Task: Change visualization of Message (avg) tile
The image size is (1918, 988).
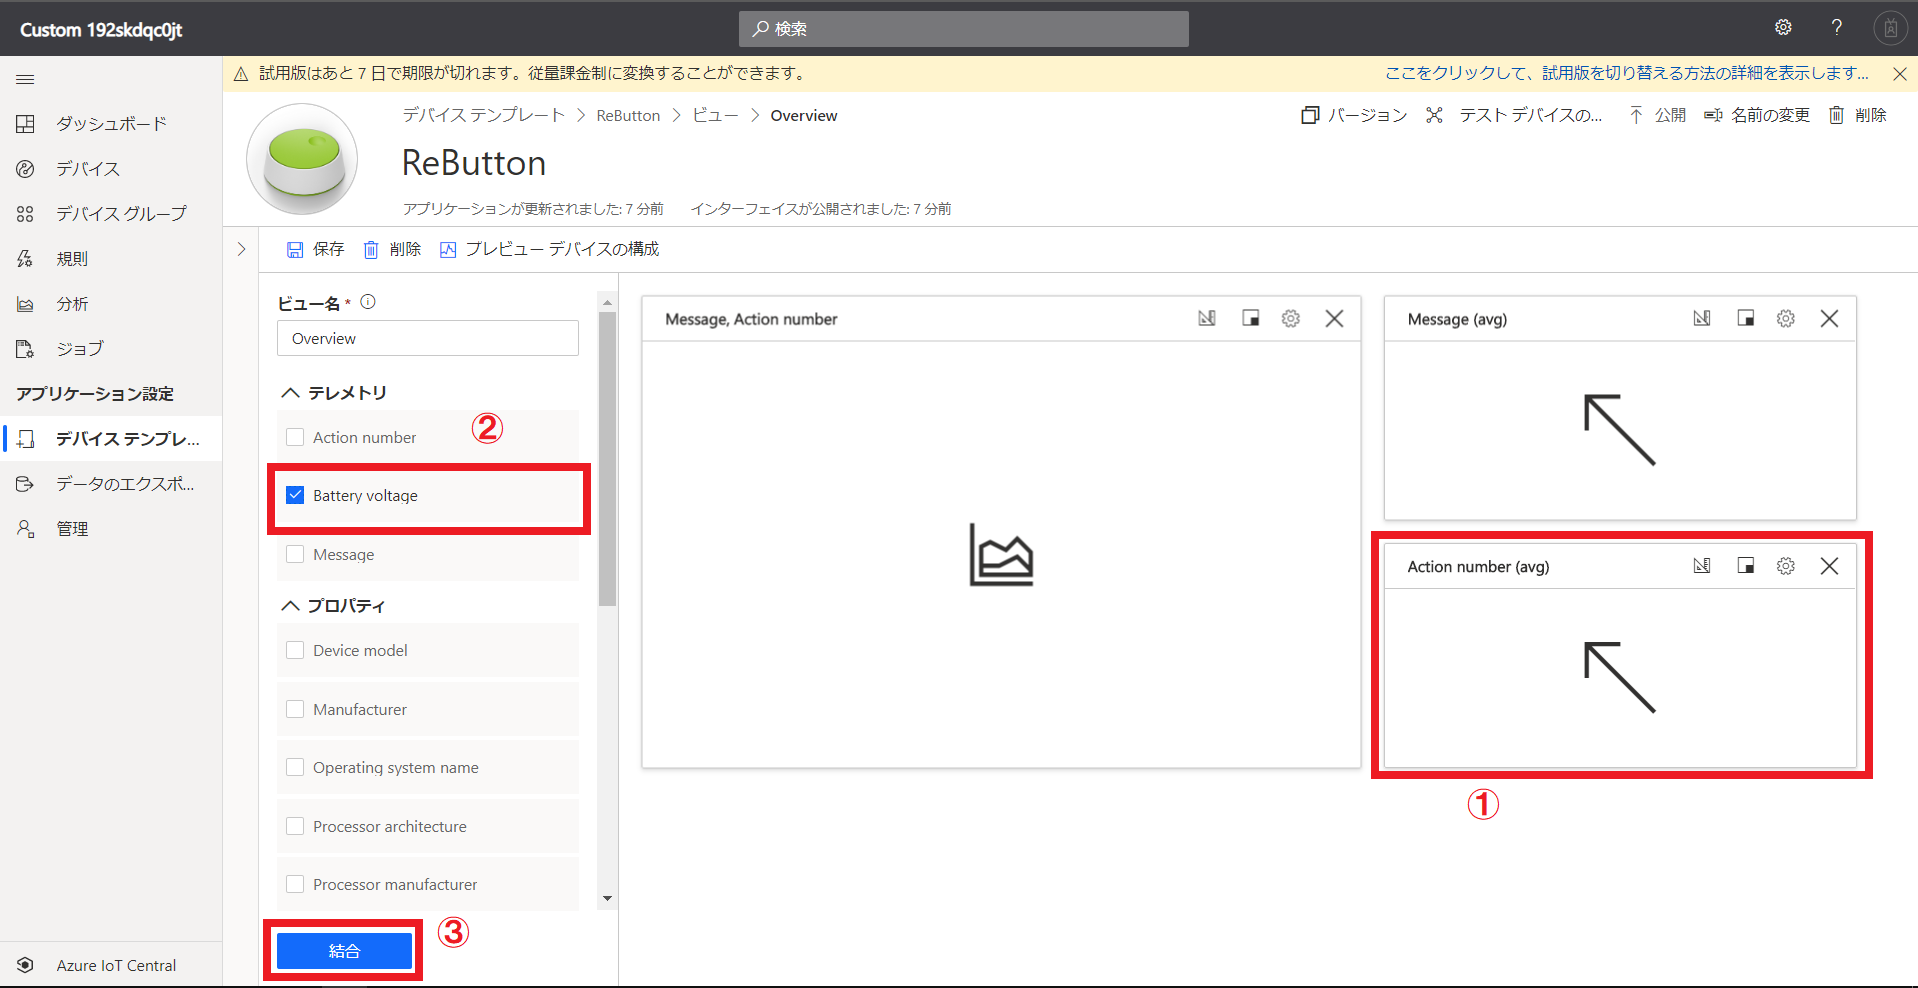Action: (1702, 318)
